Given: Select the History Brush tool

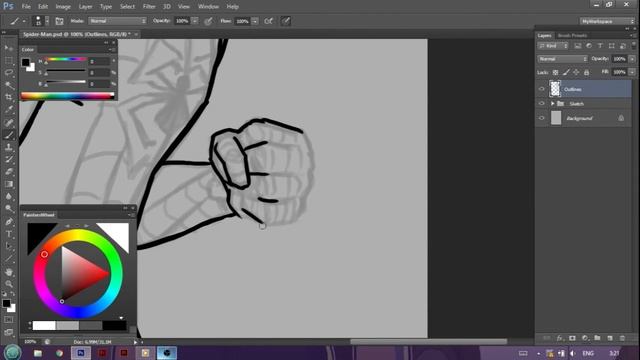Looking at the screenshot, I should pyautogui.click(x=9, y=160).
